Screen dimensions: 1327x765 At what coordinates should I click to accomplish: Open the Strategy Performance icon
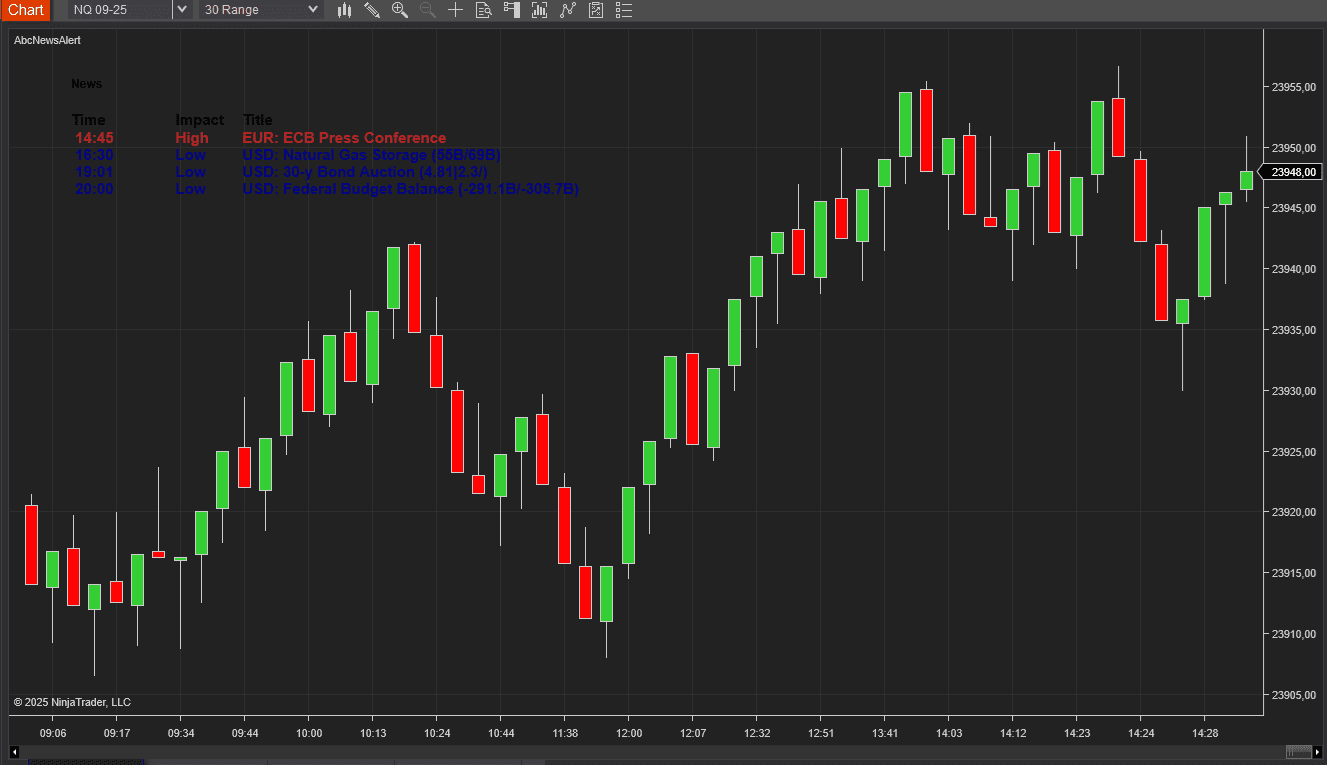tap(596, 10)
